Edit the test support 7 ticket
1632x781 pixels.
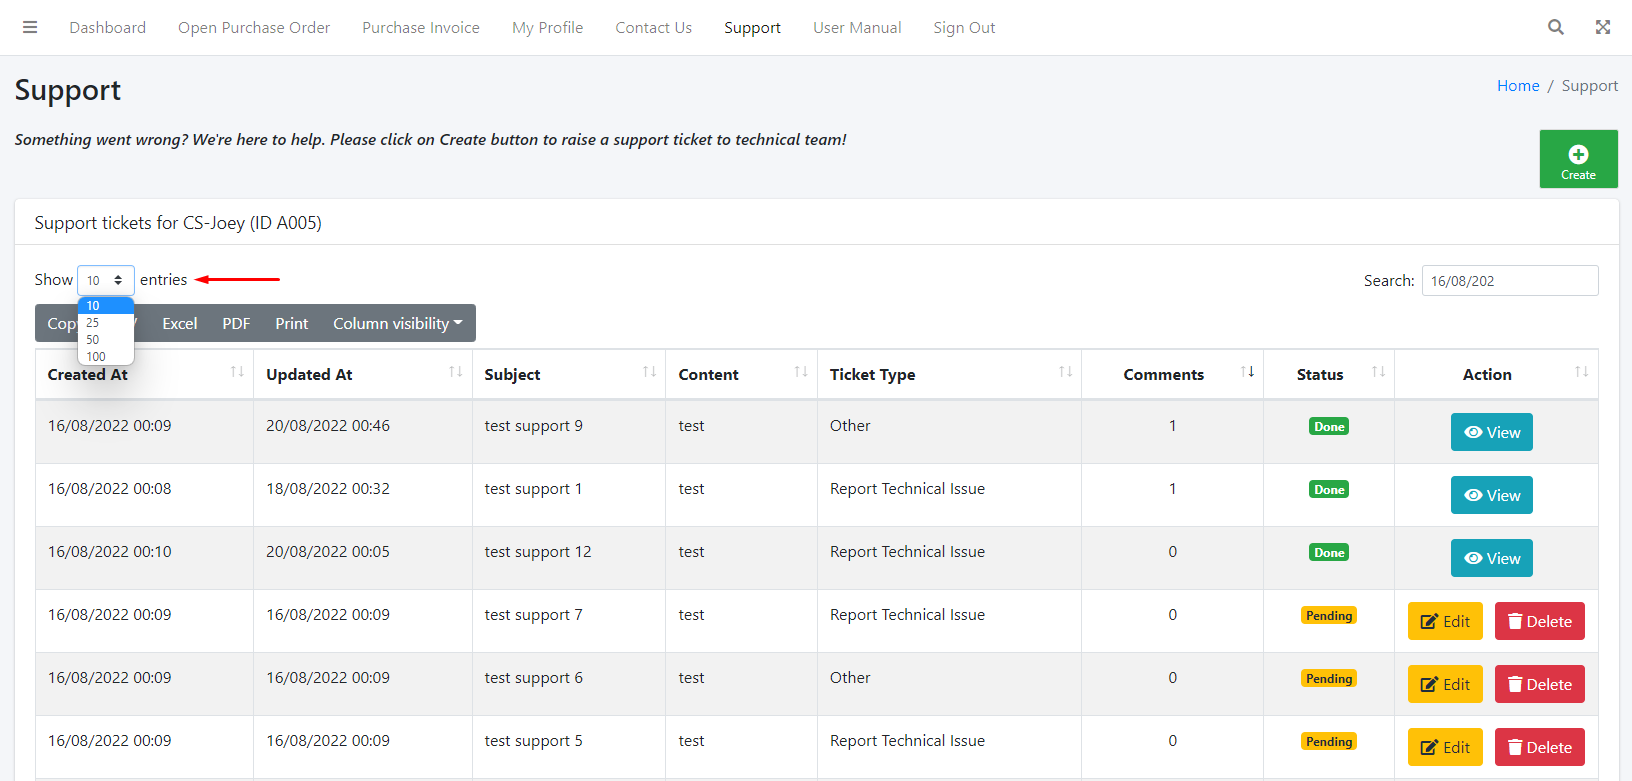[x=1444, y=621]
